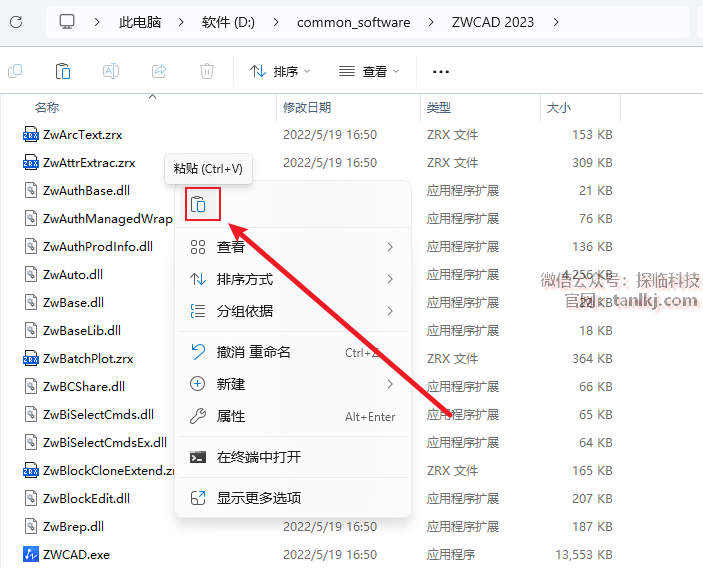Expand the chevron before 此电脑 in the address bar

tap(97, 22)
